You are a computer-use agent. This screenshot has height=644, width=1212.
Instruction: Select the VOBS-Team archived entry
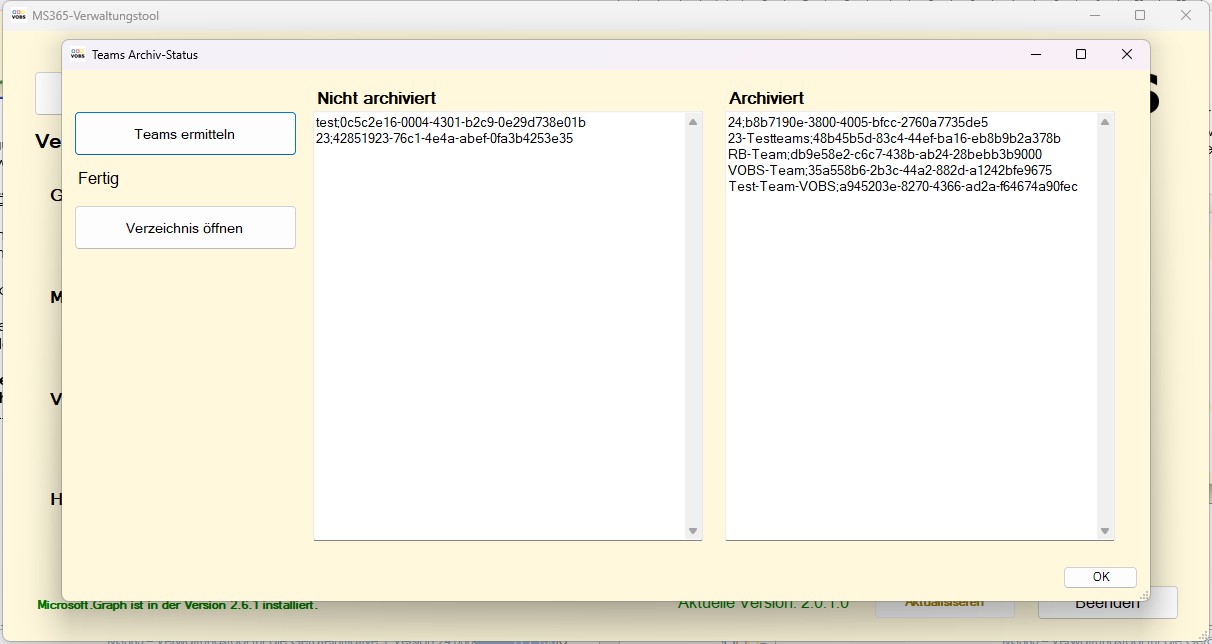pyautogui.click(x=890, y=171)
